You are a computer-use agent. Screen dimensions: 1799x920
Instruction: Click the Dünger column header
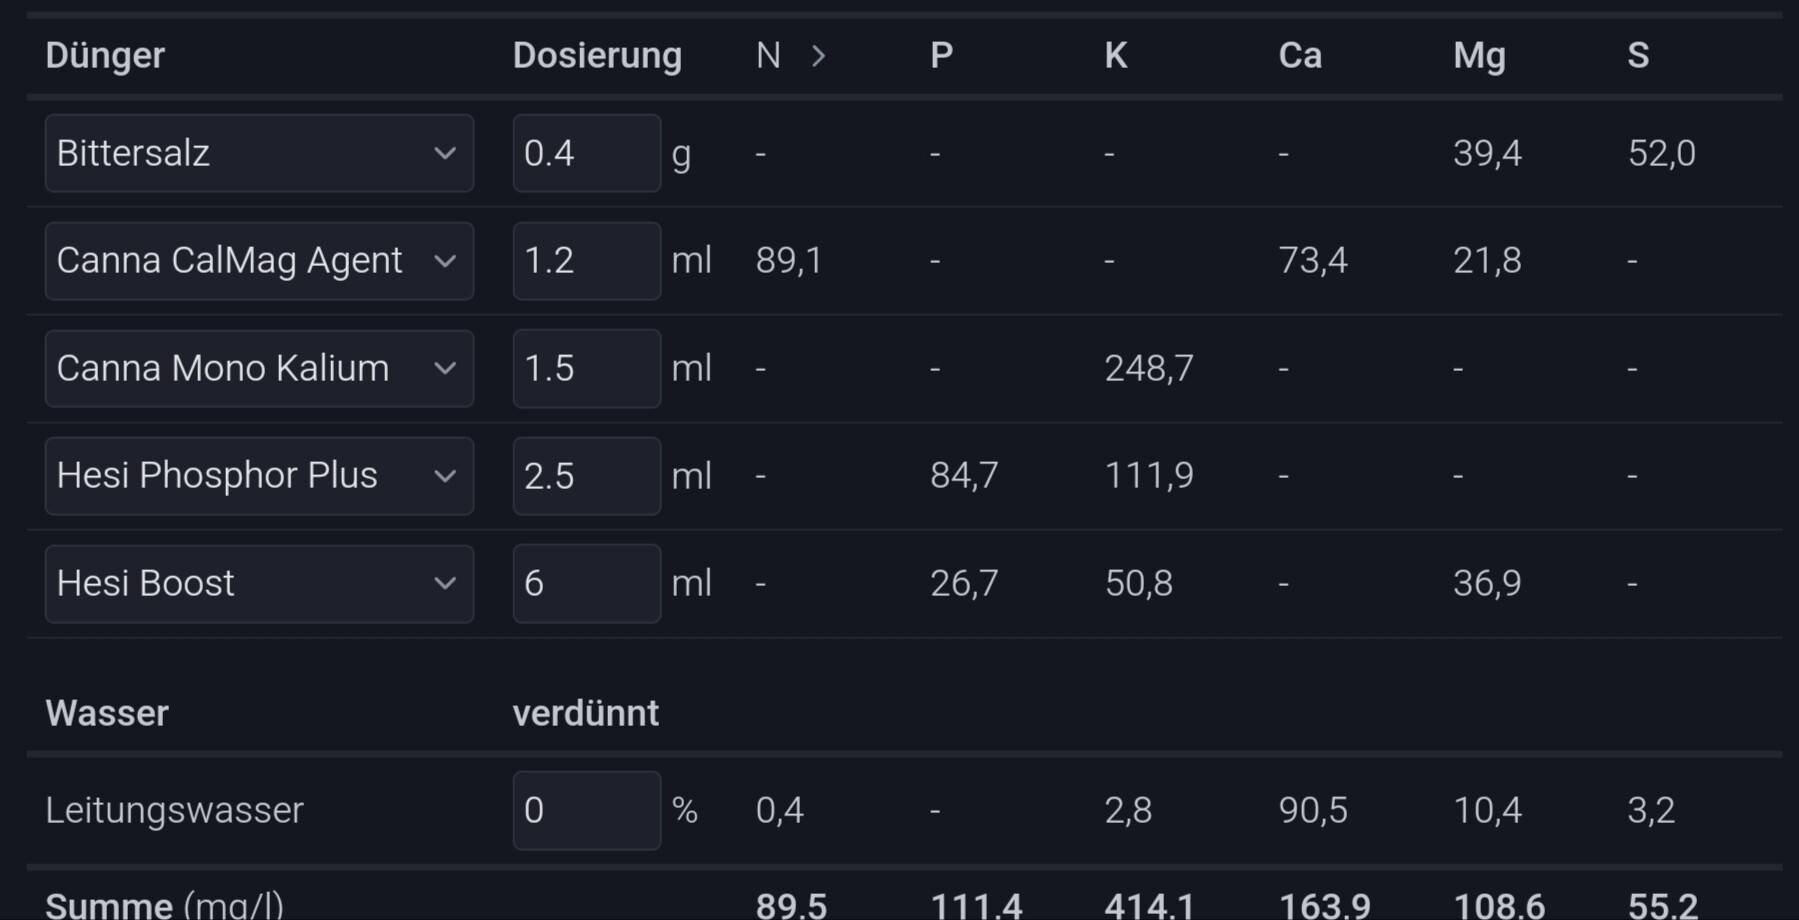(105, 56)
